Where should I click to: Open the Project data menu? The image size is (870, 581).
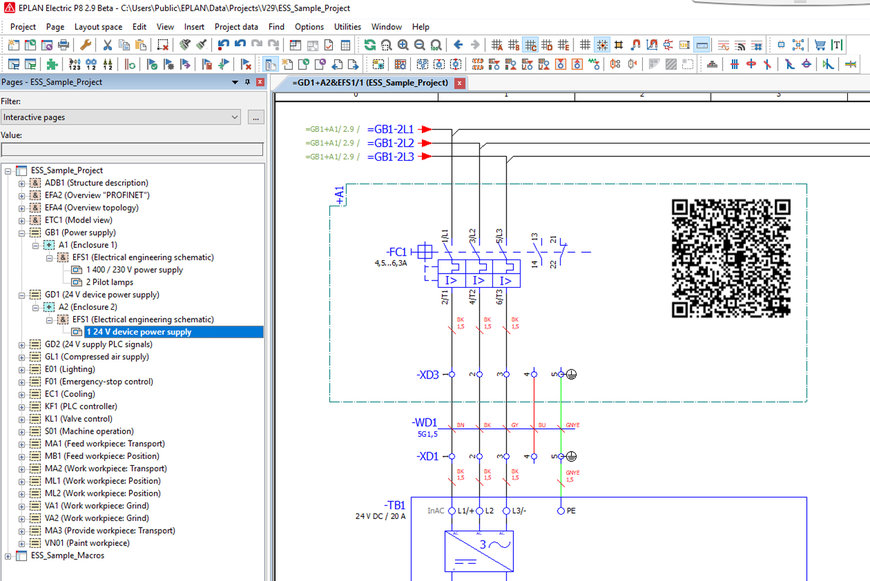(x=236, y=27)
